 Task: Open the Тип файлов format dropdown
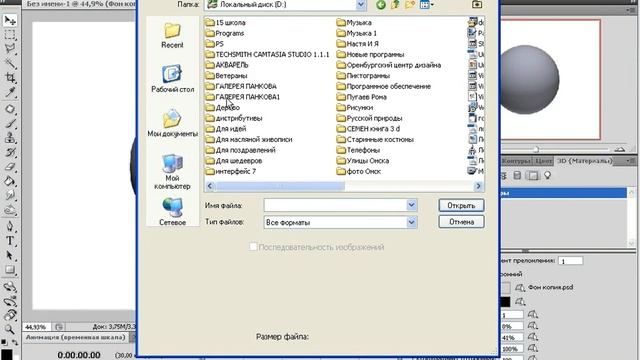point(411,222)
